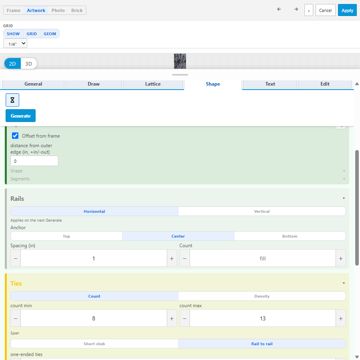
Task: Open the small menu button beside Cancel
Action: [x=309, y=10]
